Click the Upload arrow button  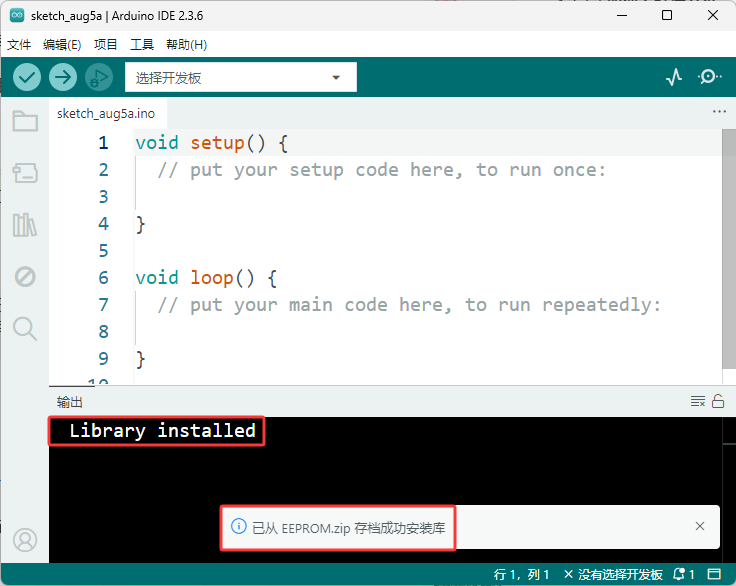pos(63,77)
